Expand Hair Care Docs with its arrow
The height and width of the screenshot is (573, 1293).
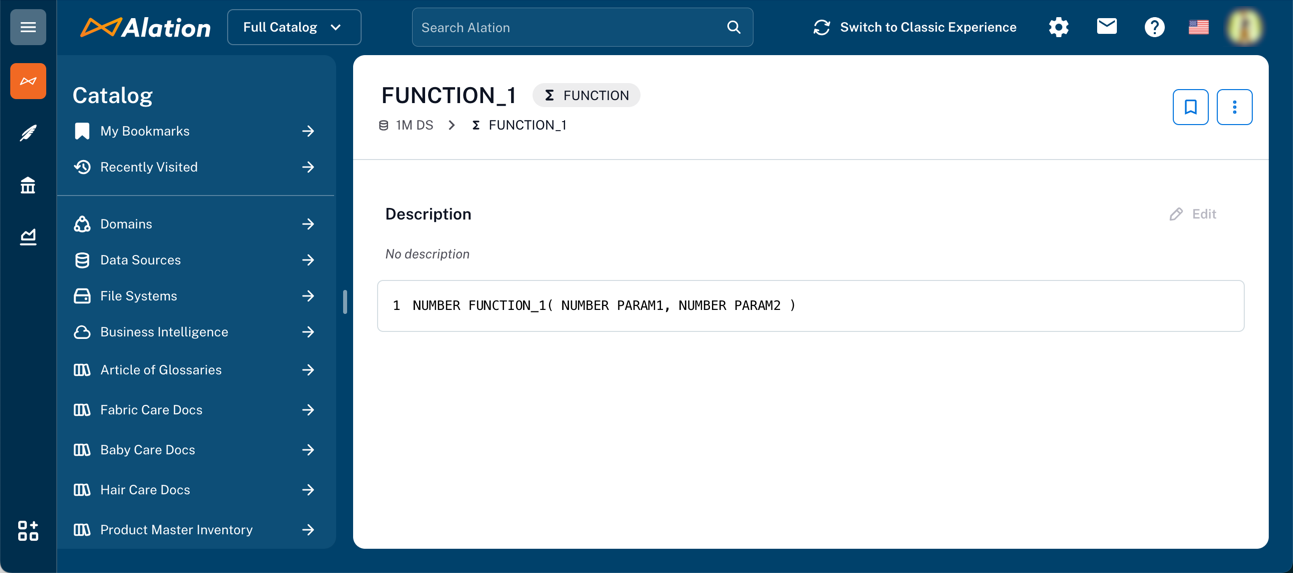coord(308,490)
